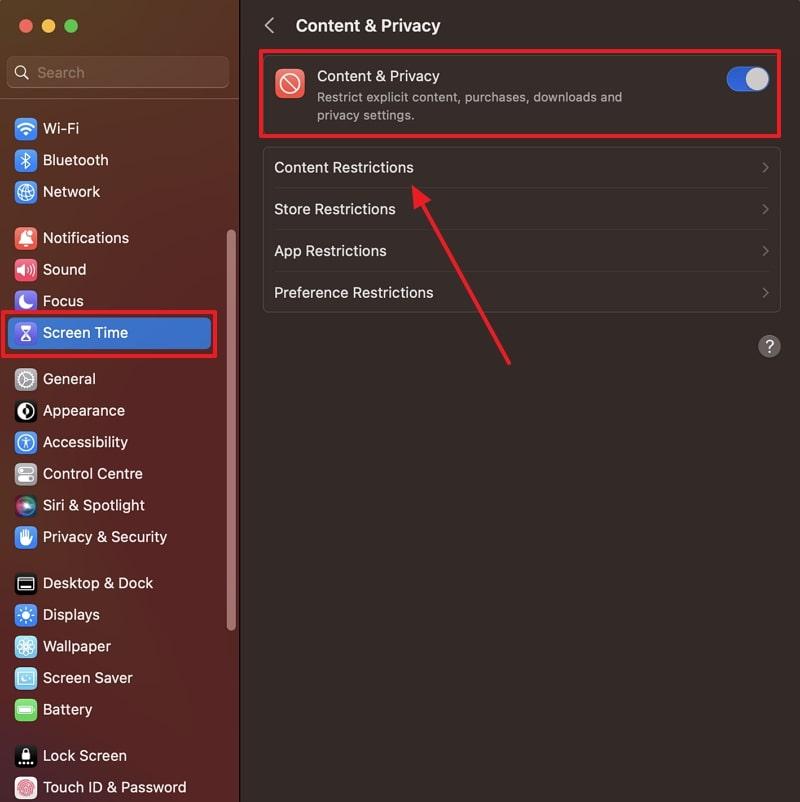800x802 pixels.
Task: Click the Desktop & Dock icon
Action: tap(26, 584)
